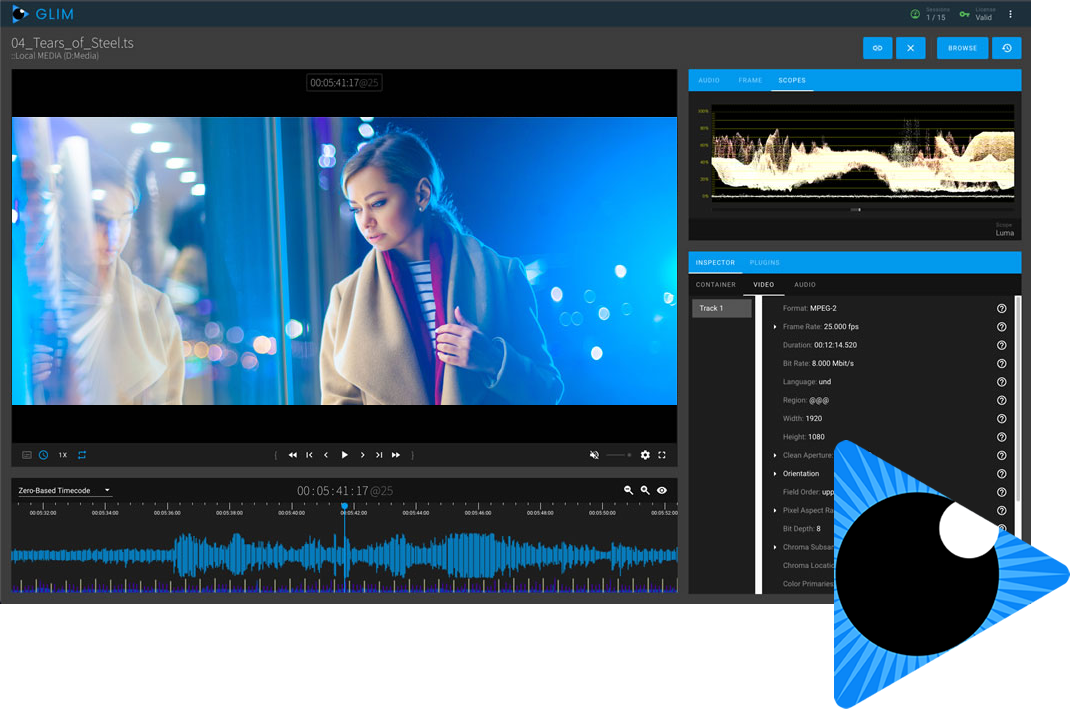Viewport: 1070px width, 709px height.
Task: Show help for the Bit Rate field
Action: click(1001, 363)
